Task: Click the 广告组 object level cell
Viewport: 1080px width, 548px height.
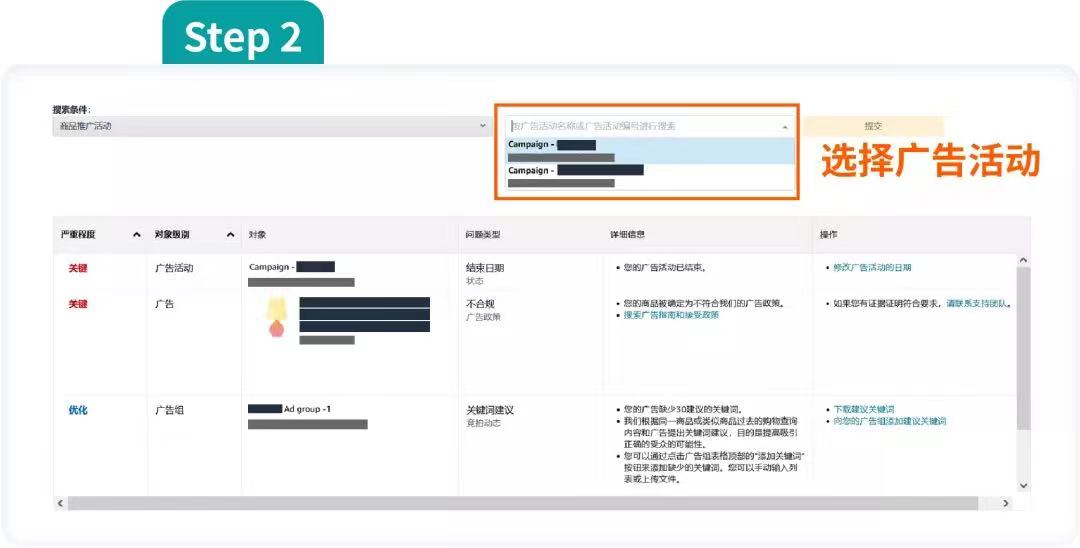Action: [x=169, y=410]
